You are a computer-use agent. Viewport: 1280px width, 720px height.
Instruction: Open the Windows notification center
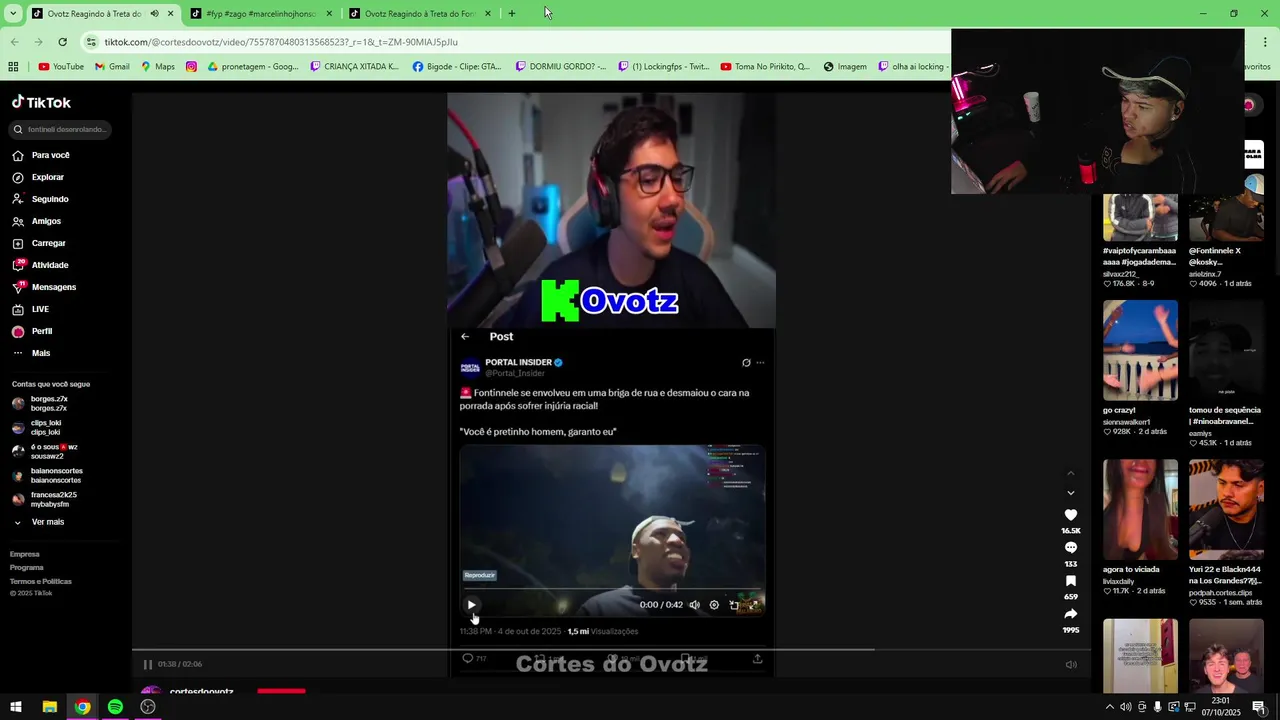click(1260, 707)
